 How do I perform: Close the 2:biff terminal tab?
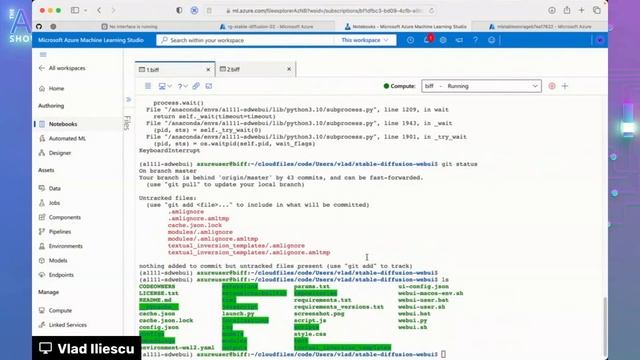coord(289,69)
